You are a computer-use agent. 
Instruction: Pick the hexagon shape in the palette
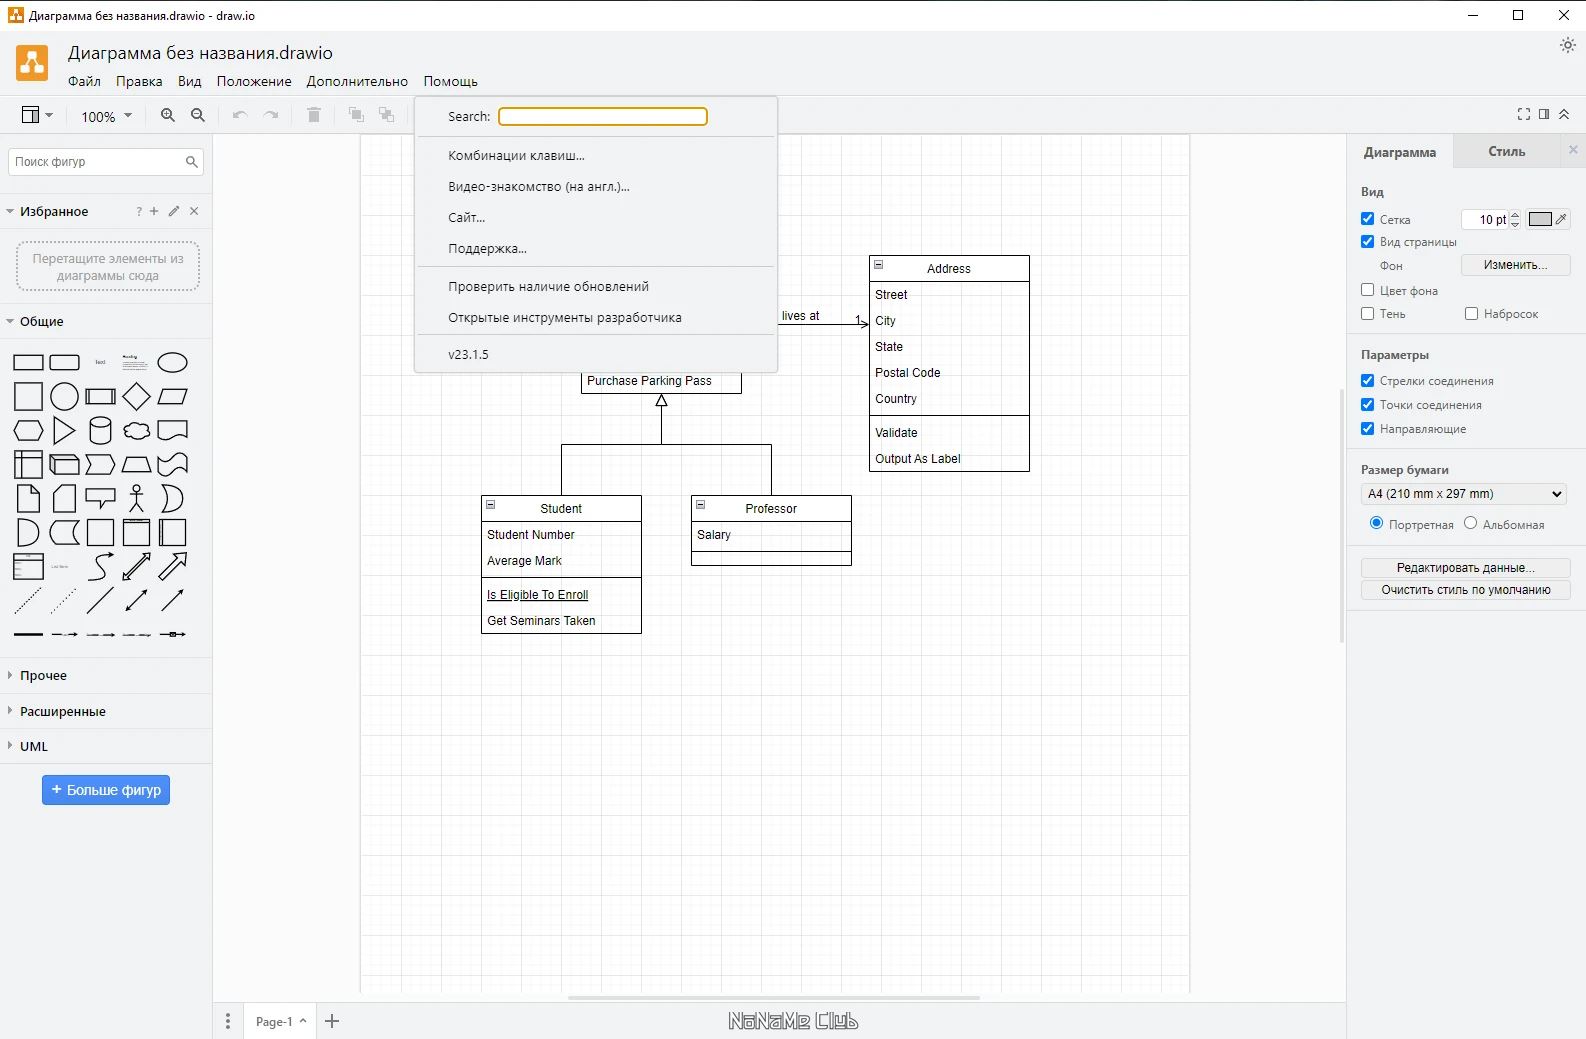(28, 431)
